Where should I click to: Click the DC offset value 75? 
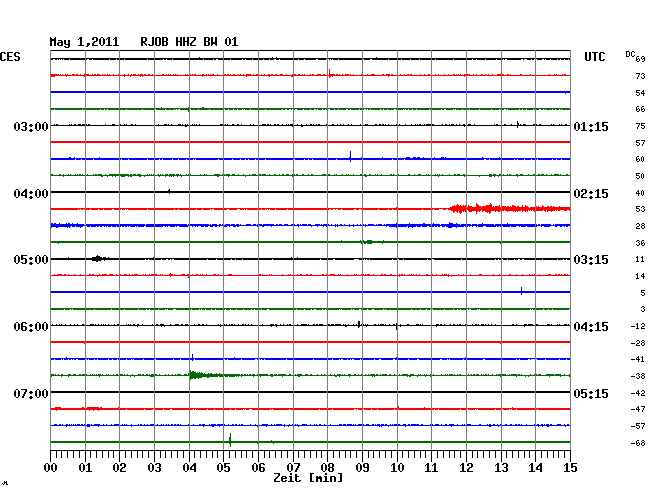click(640, 126)
